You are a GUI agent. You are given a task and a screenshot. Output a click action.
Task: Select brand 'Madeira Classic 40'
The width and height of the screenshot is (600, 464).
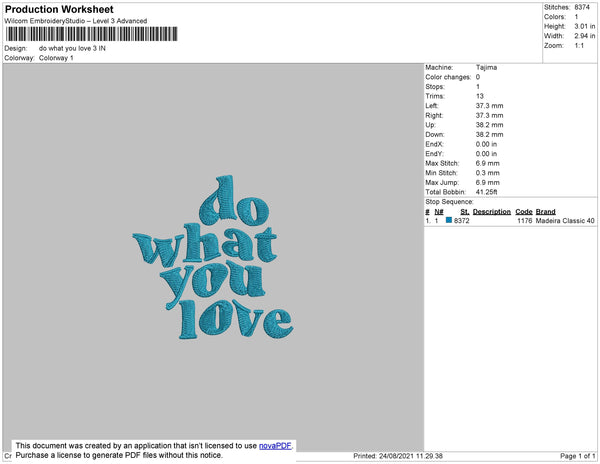[x=565, y=221]
